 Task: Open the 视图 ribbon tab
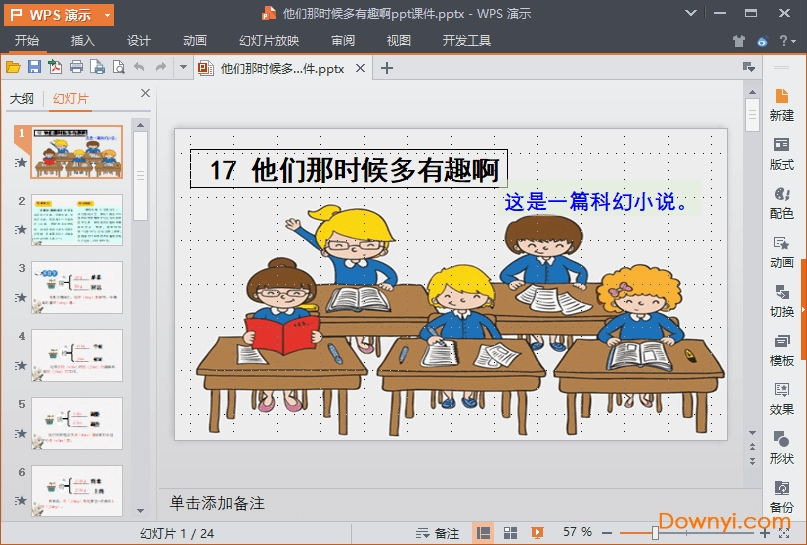(x=398, y=40)
